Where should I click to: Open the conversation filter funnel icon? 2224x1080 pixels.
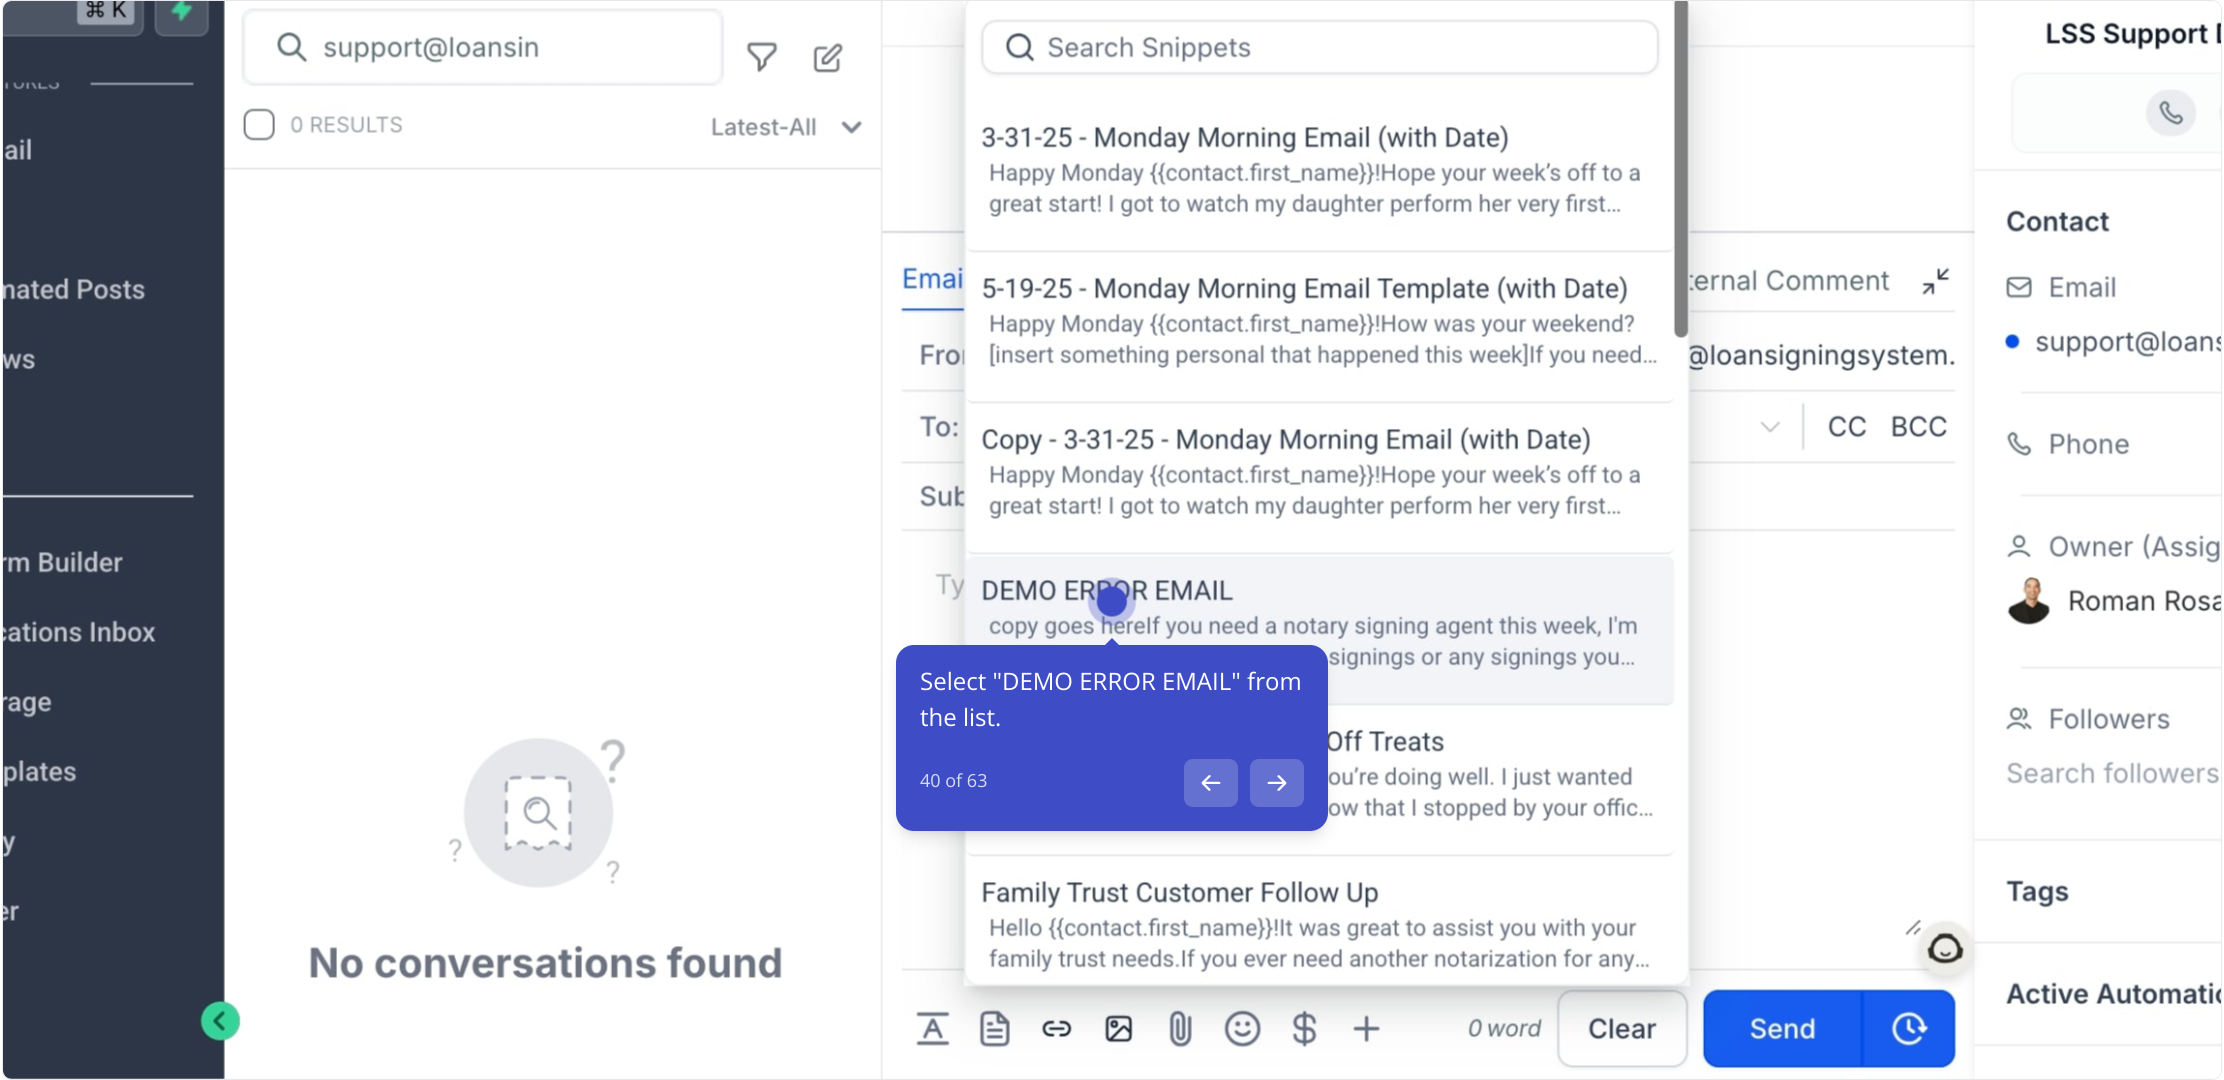(x=762, y=58)
